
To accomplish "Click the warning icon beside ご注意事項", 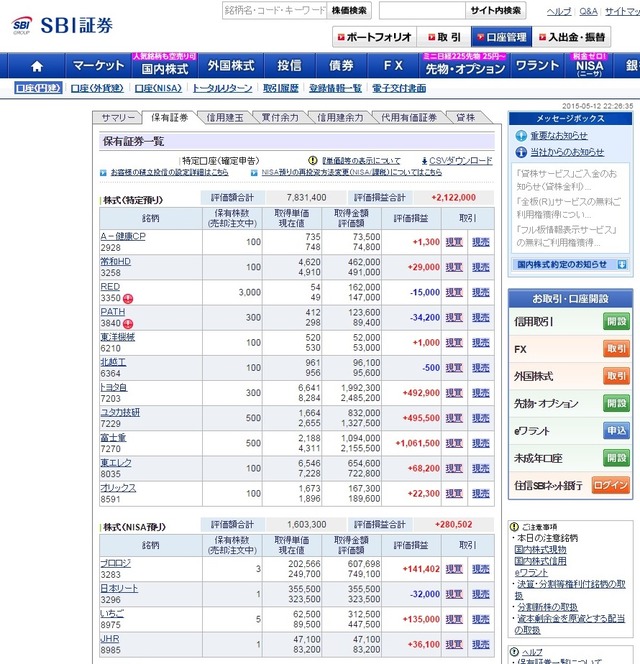I will pyautogui.click(x=514, y=527).
